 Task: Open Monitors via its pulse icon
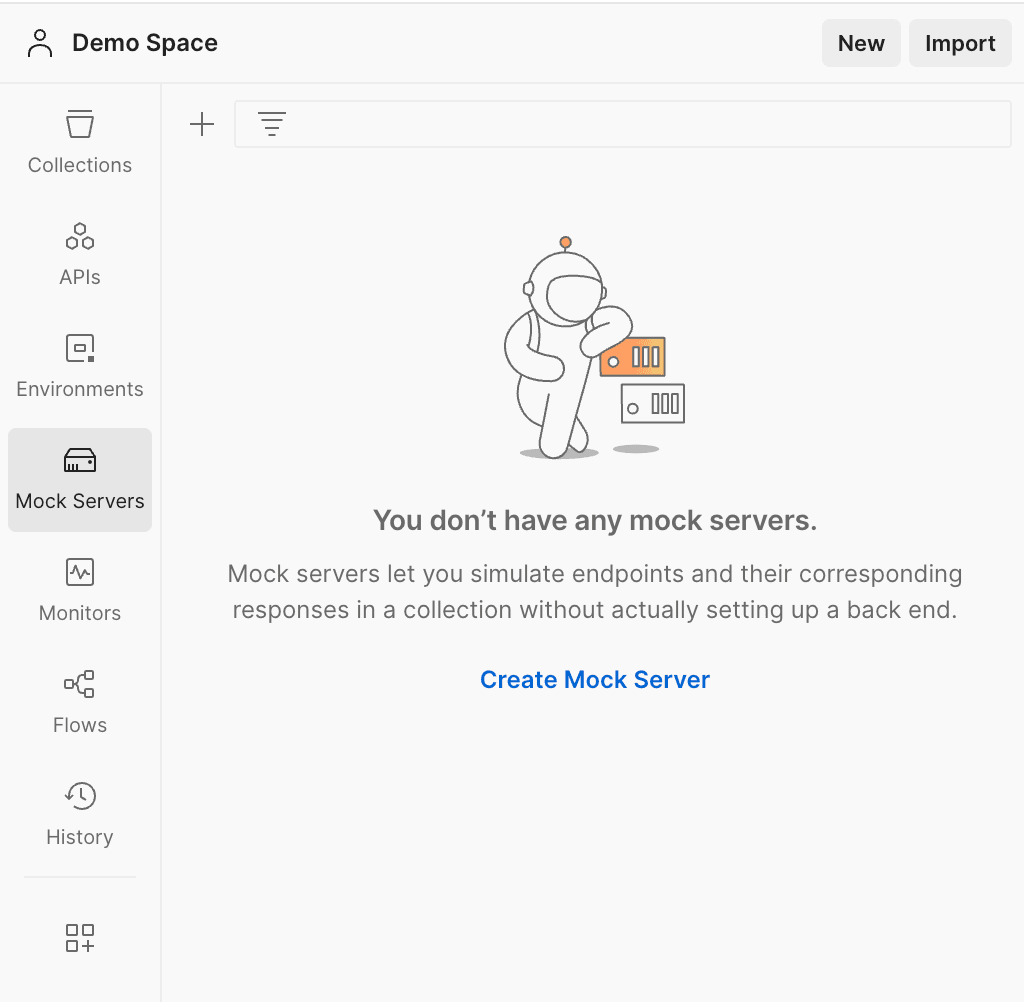tap(80, 573)
